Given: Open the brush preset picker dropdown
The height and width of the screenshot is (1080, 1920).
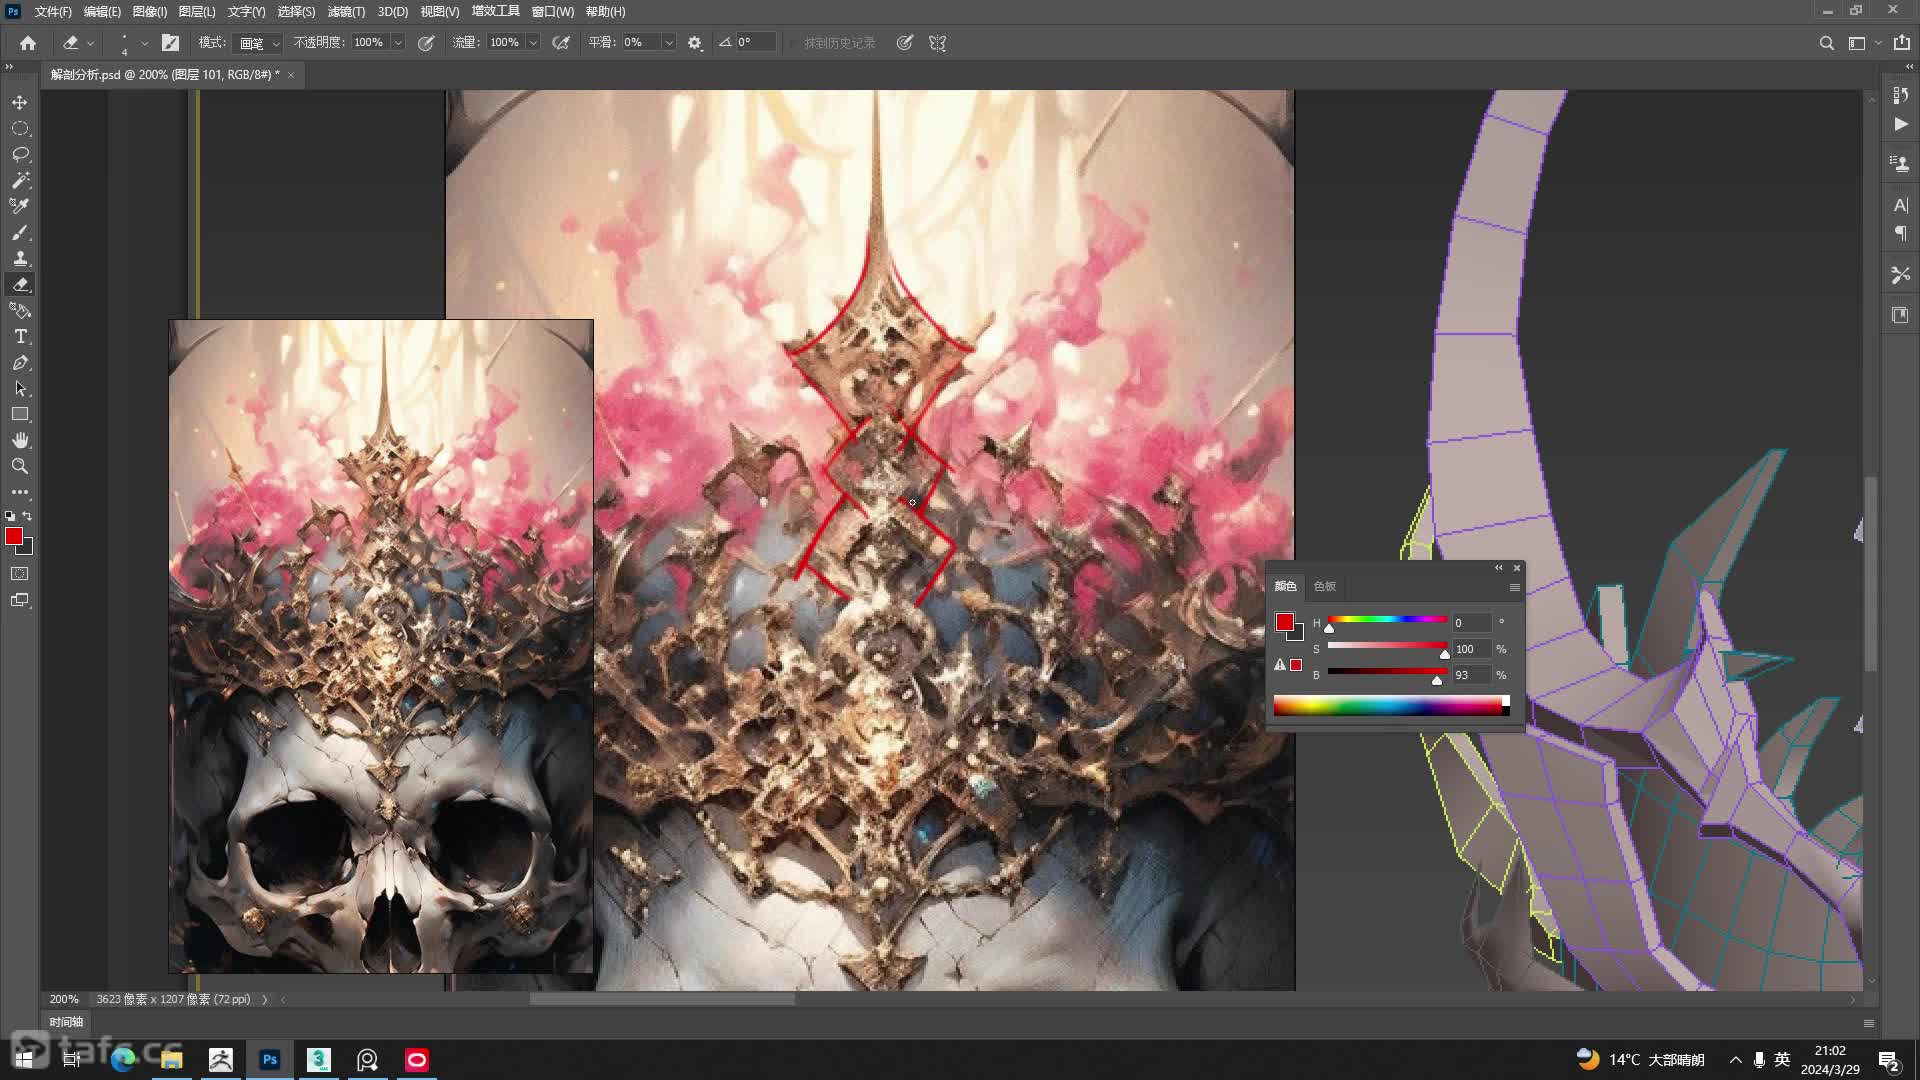Looking at the screenshot, I should point(145,43).
